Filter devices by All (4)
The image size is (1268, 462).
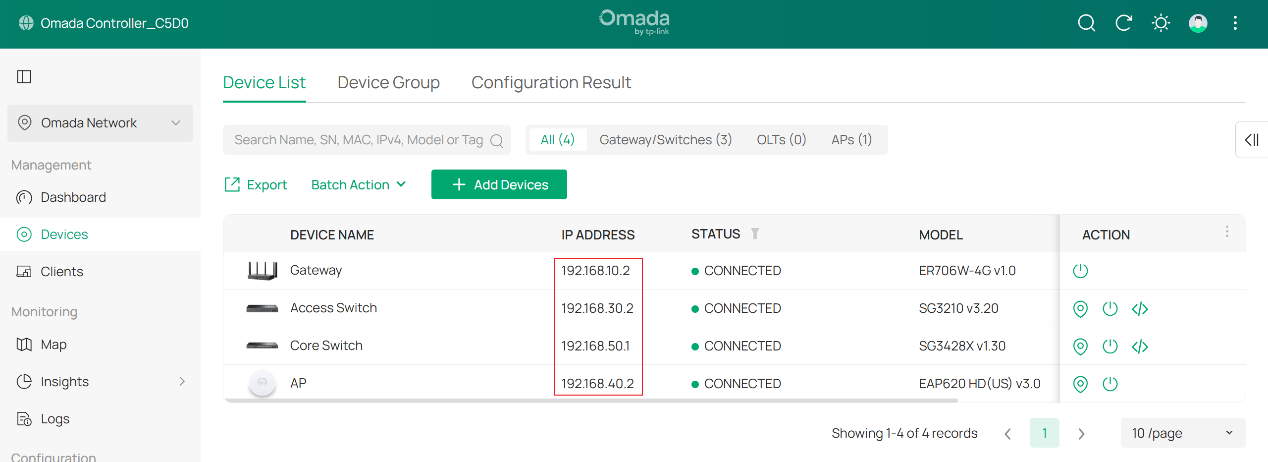click(558, 140)
